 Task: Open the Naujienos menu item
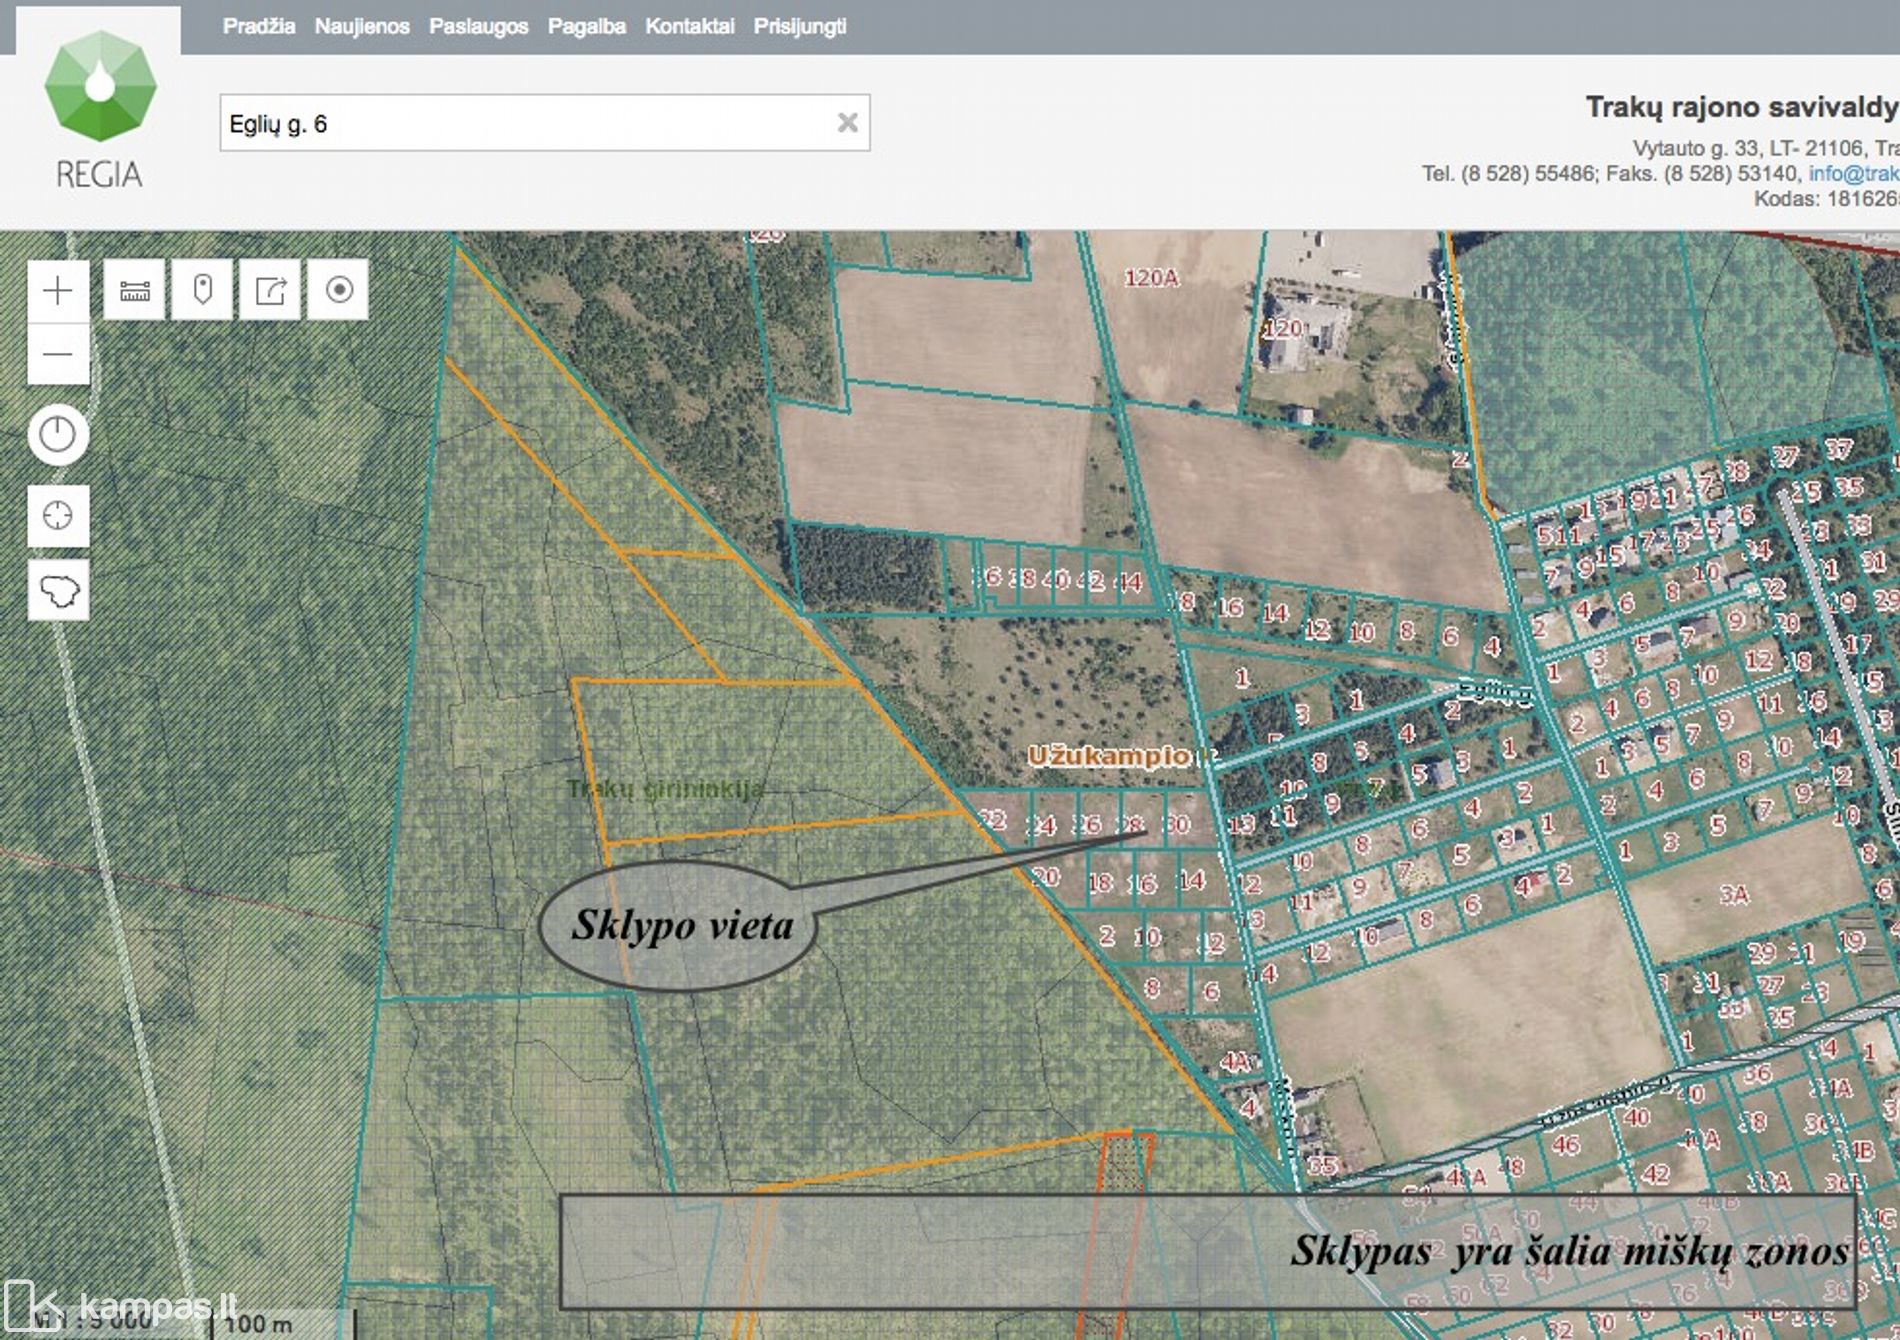[361, 27]
